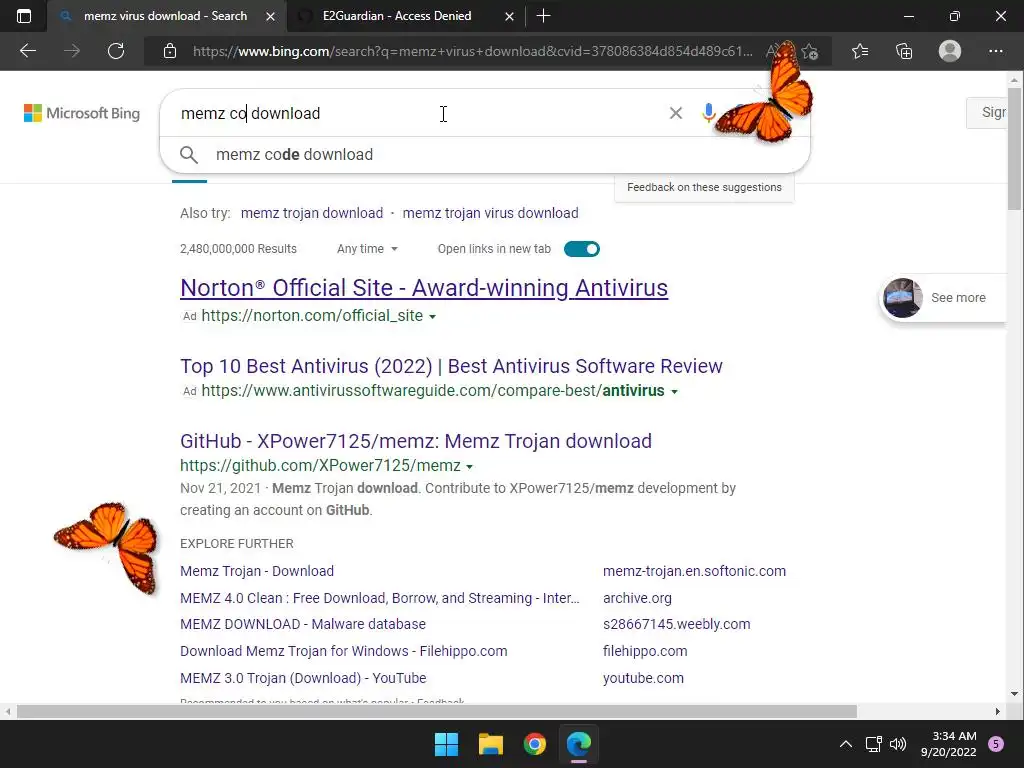The height and width of the screenshot is (768, 1024).
Task: Click the See more thumbnail card
Action: (x=943, y=298)
